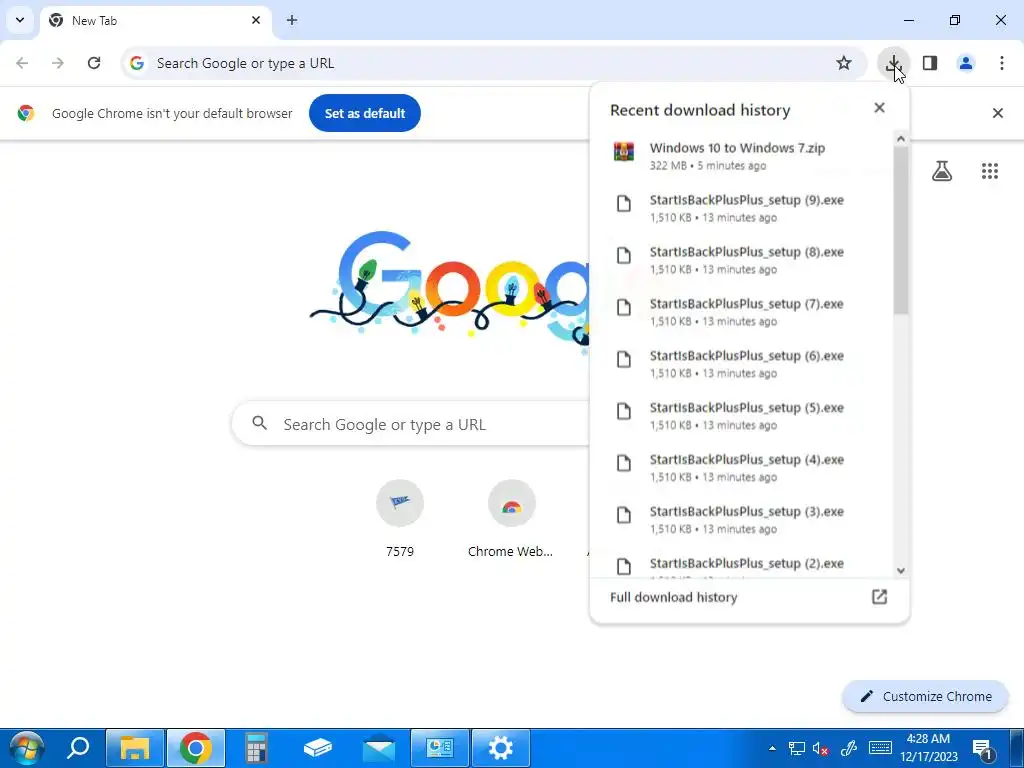This screenshot has width=1024, height=768.
Task: Click the muted volume tray icon
Action: coord(821,748)
